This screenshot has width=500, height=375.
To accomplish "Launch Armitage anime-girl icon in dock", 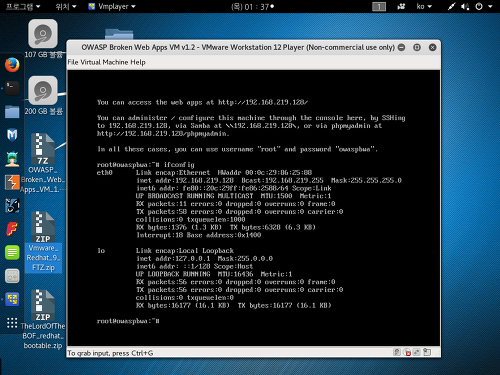I will [12, 159].
